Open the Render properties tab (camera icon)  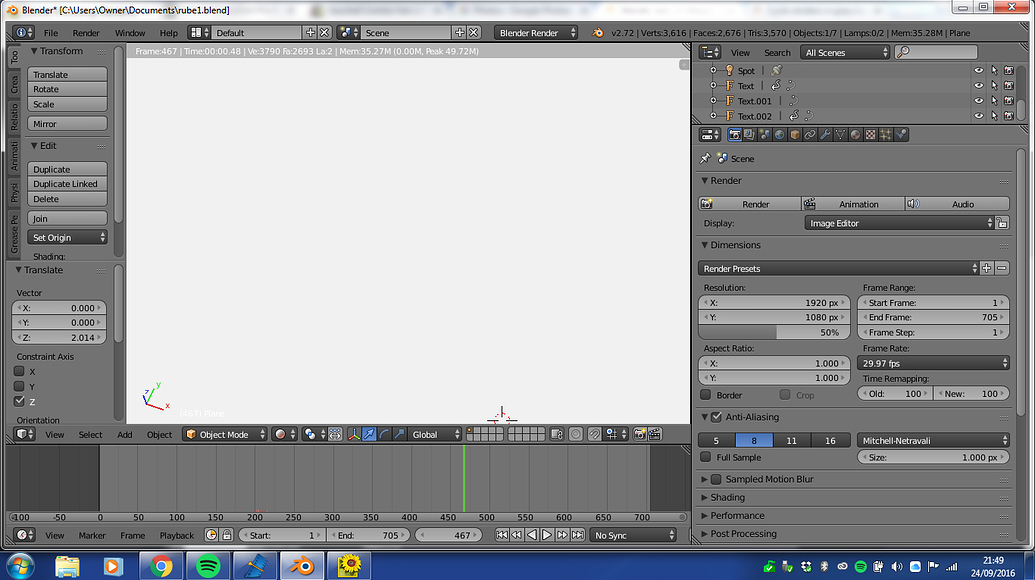(734, 135)
